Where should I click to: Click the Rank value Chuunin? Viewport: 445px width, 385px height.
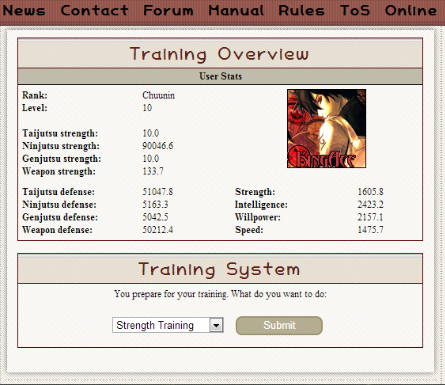point(158,95)
